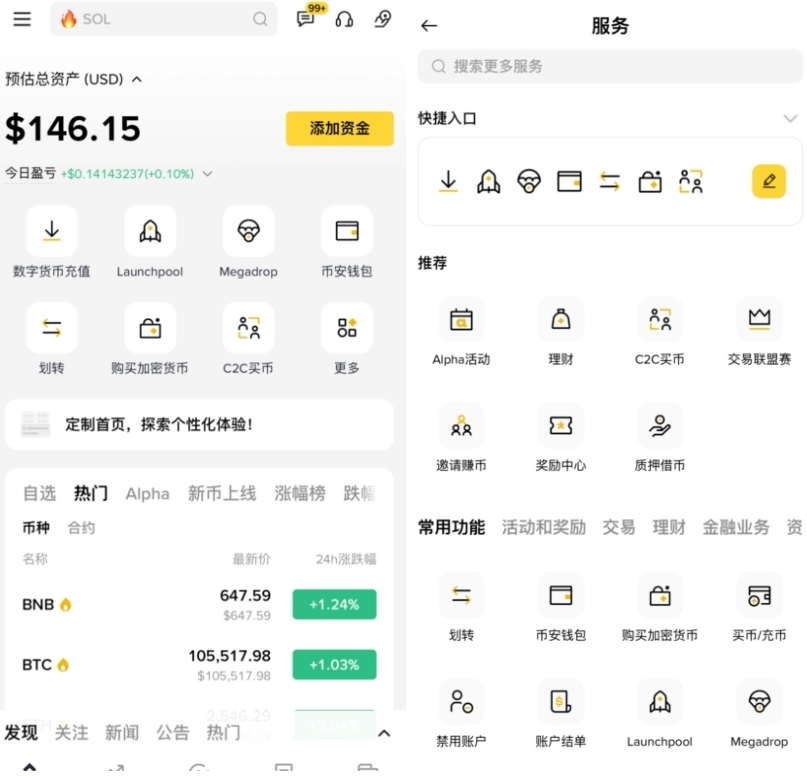Switch to 合约 sub-tab
This screenshot has width=807, height=776.
pyautogui.click(x=81, y=527)
